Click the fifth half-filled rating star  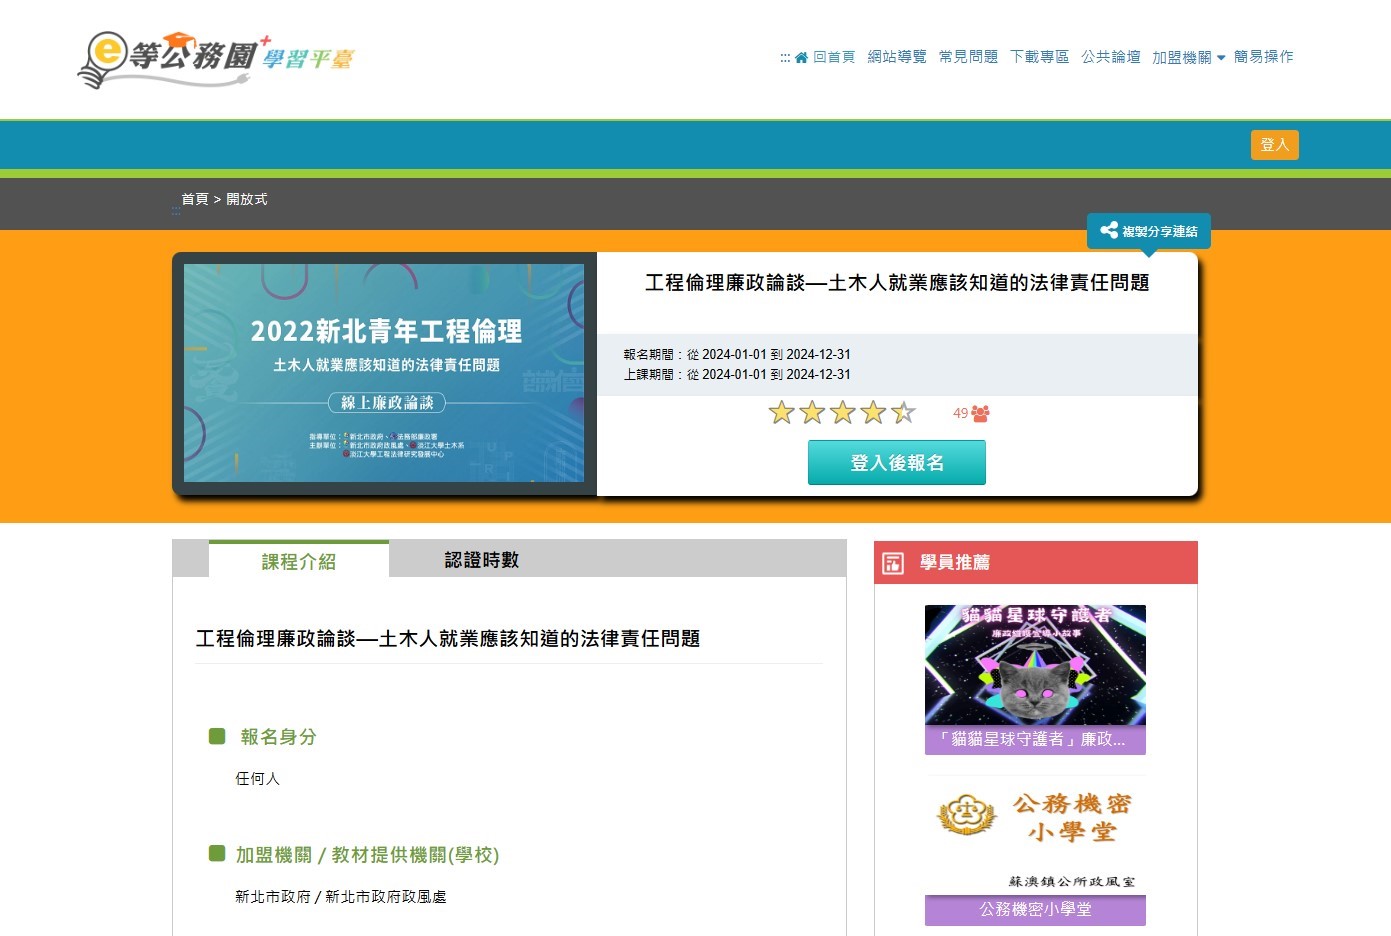903,412
